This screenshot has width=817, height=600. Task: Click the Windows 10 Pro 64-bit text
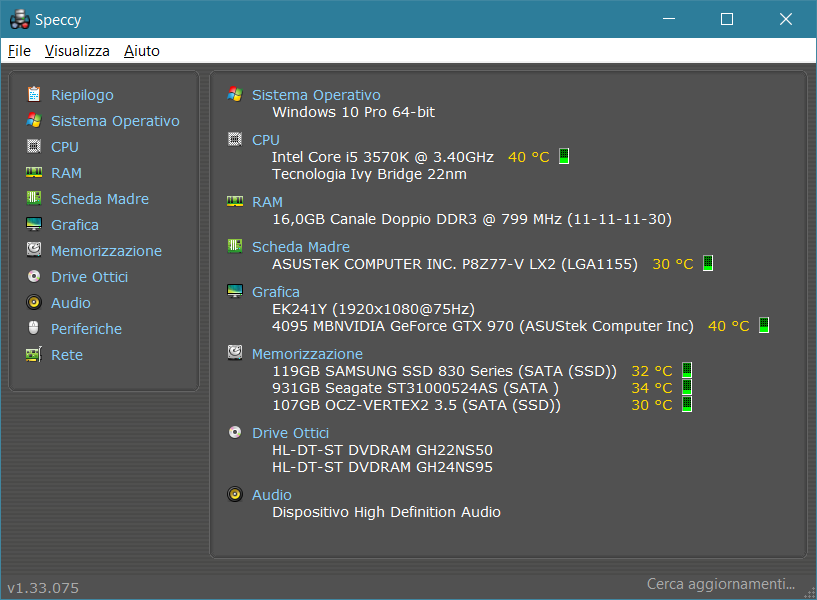(x=353, y=112)
